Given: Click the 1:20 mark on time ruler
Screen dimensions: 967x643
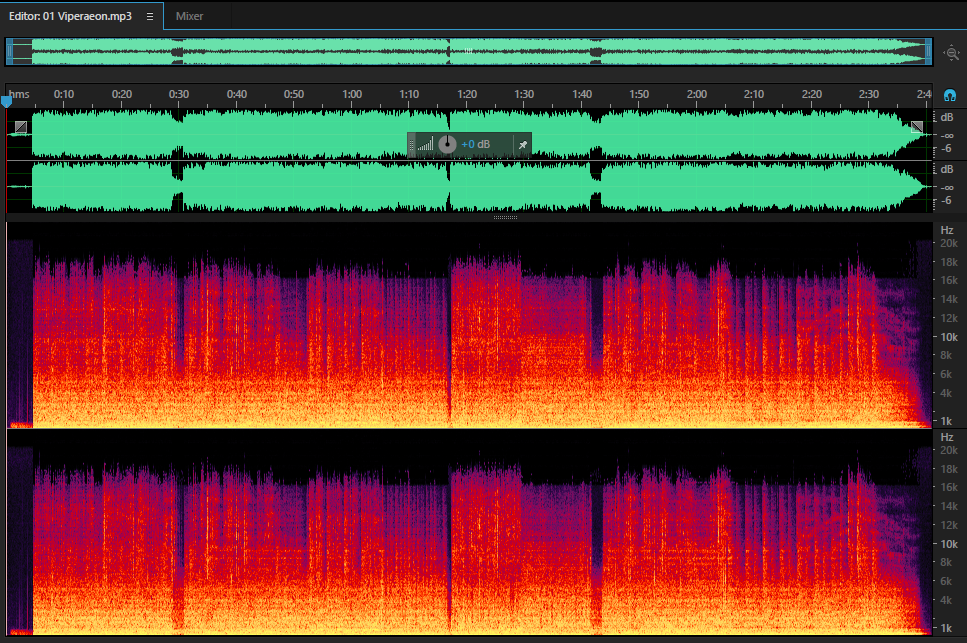Looking at the screenshot, I should [467, 94].
